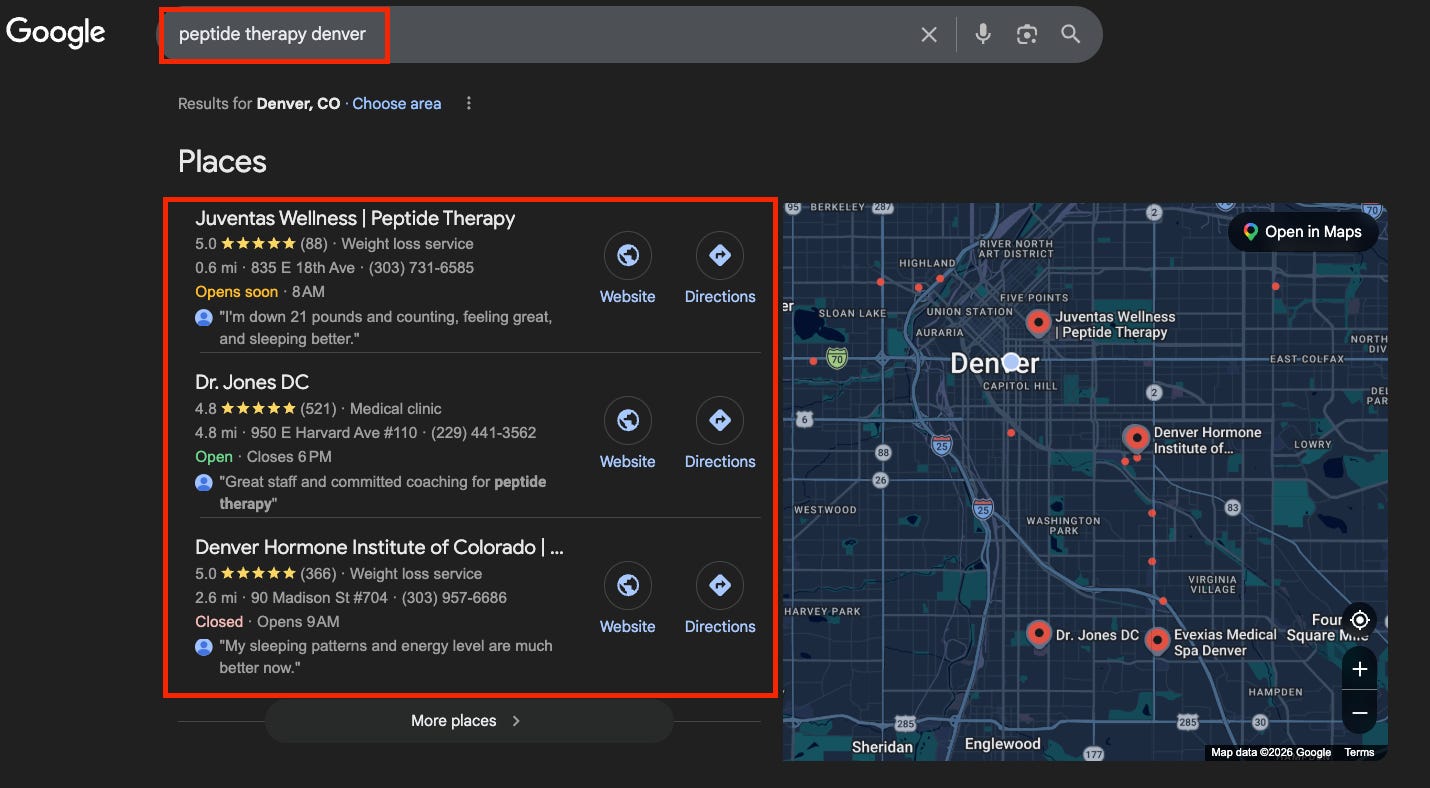Click the Juventas Wellness map pin
The image size is (1430, 788).
point(1039,323)
